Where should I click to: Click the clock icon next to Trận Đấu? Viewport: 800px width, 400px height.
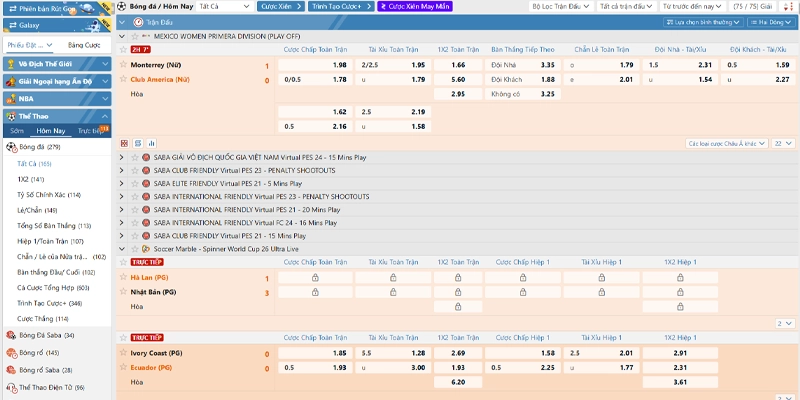click(138, 22)
